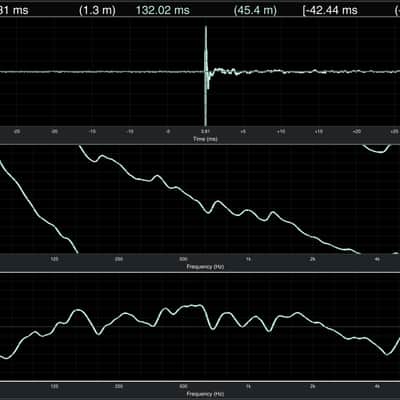
Task: Click the Time (ms) axis label
Action: pos(205,139)
